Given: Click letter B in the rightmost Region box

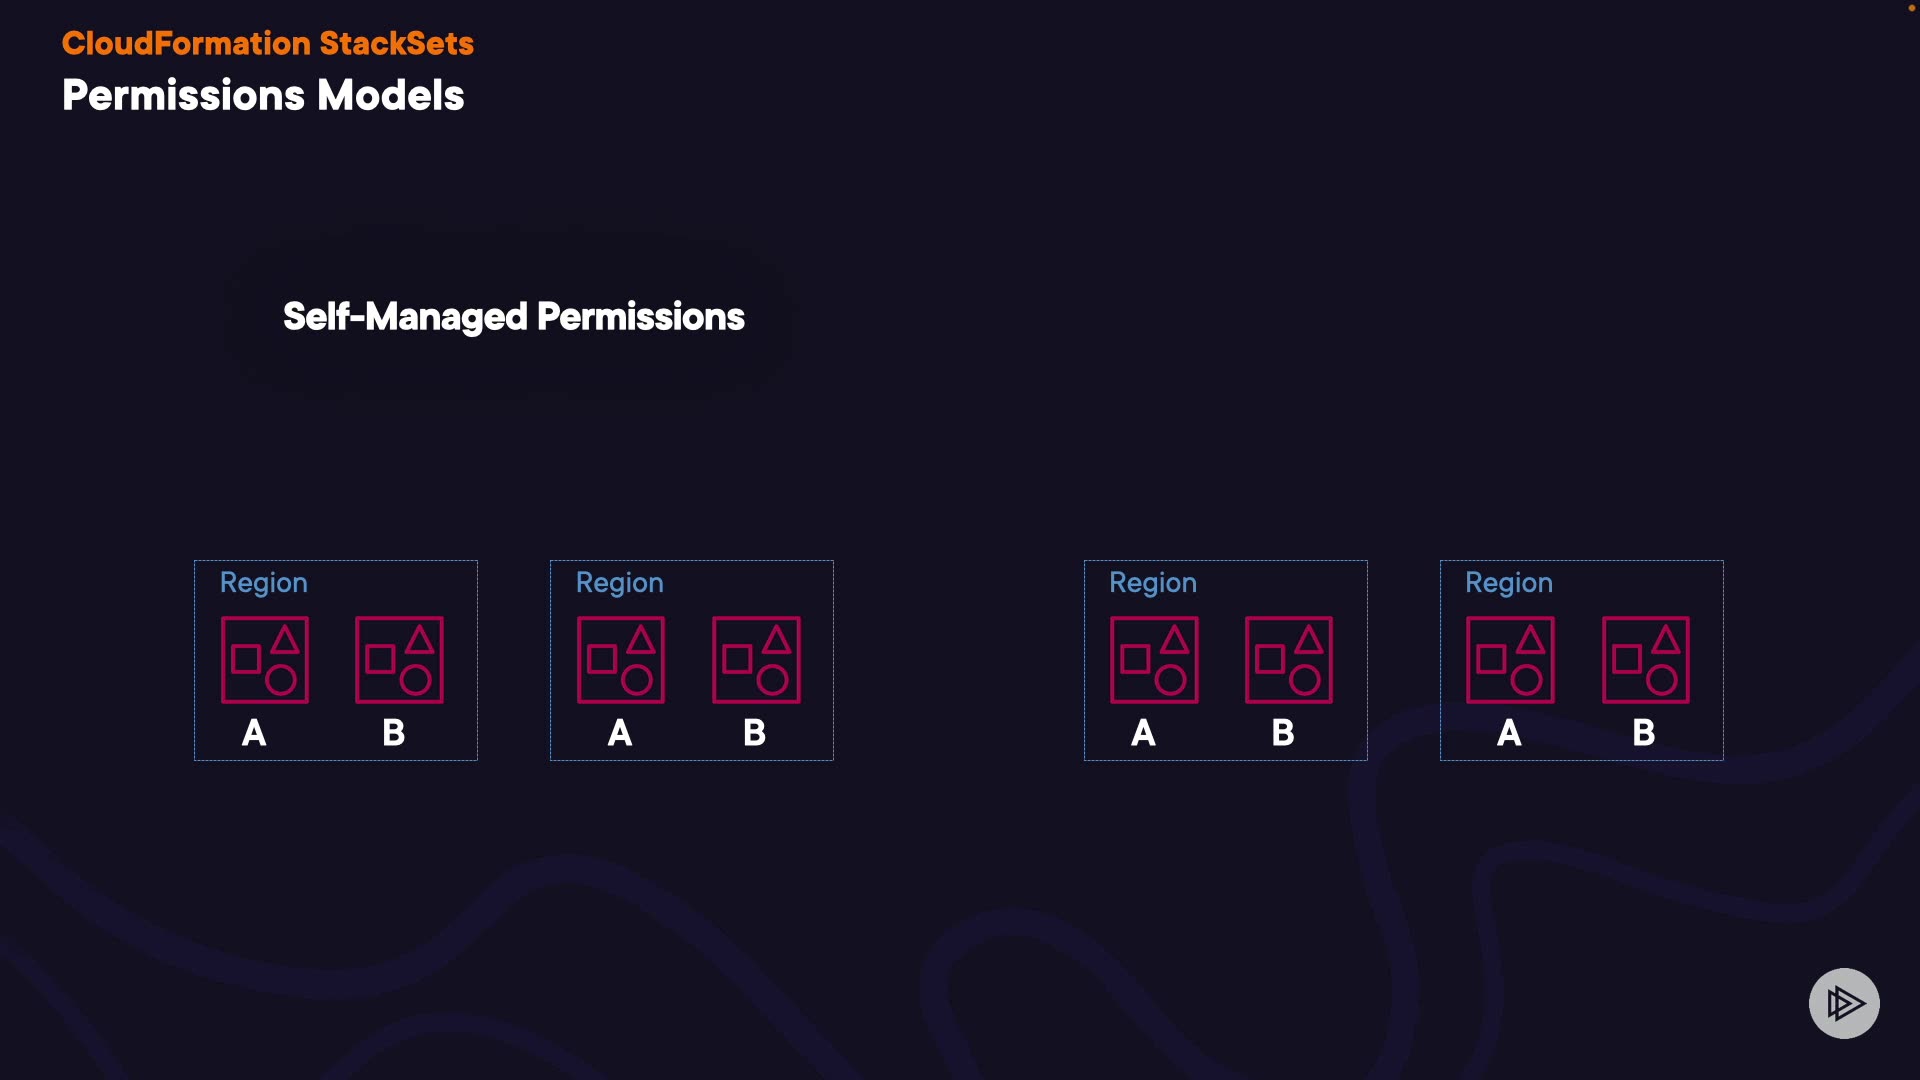Looking at the screenshot, I should [x=1643, y=733].
